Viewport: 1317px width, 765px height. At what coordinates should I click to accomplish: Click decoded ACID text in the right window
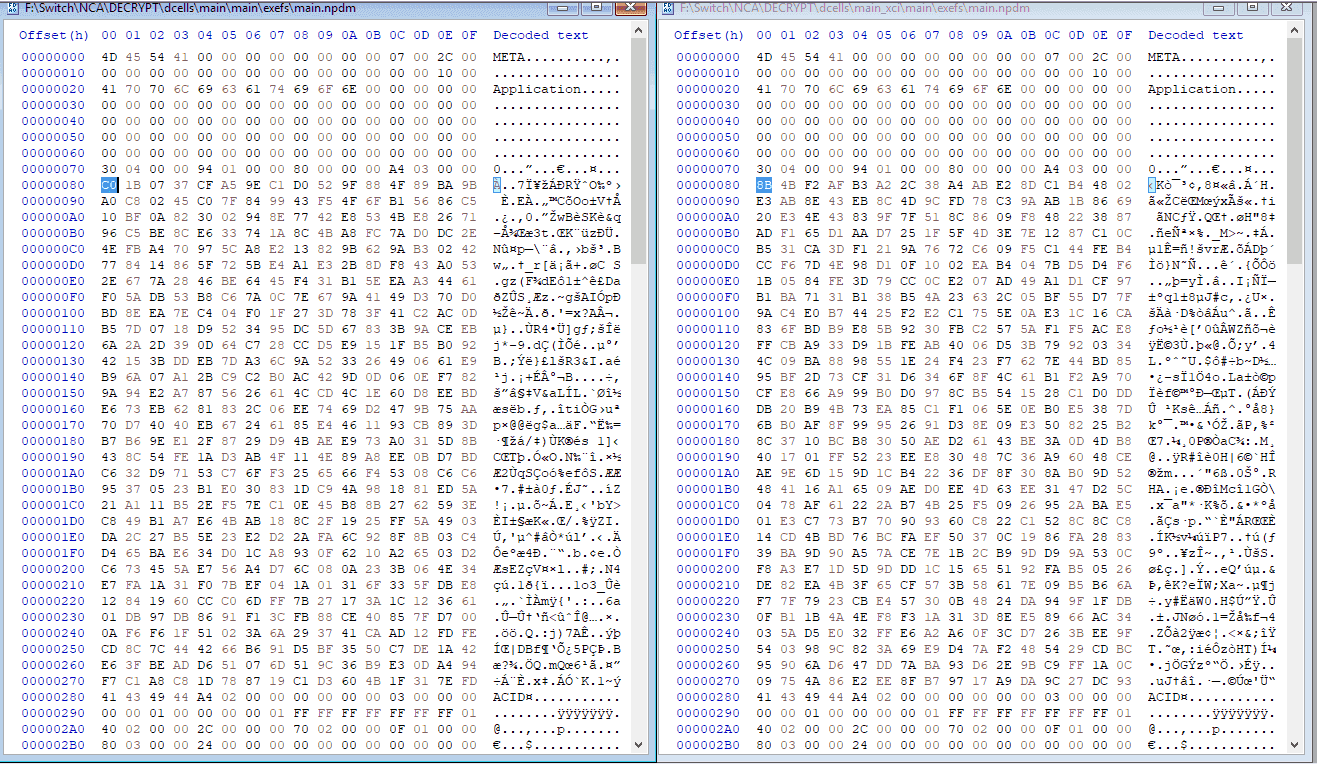click(x=1164, y=697)
